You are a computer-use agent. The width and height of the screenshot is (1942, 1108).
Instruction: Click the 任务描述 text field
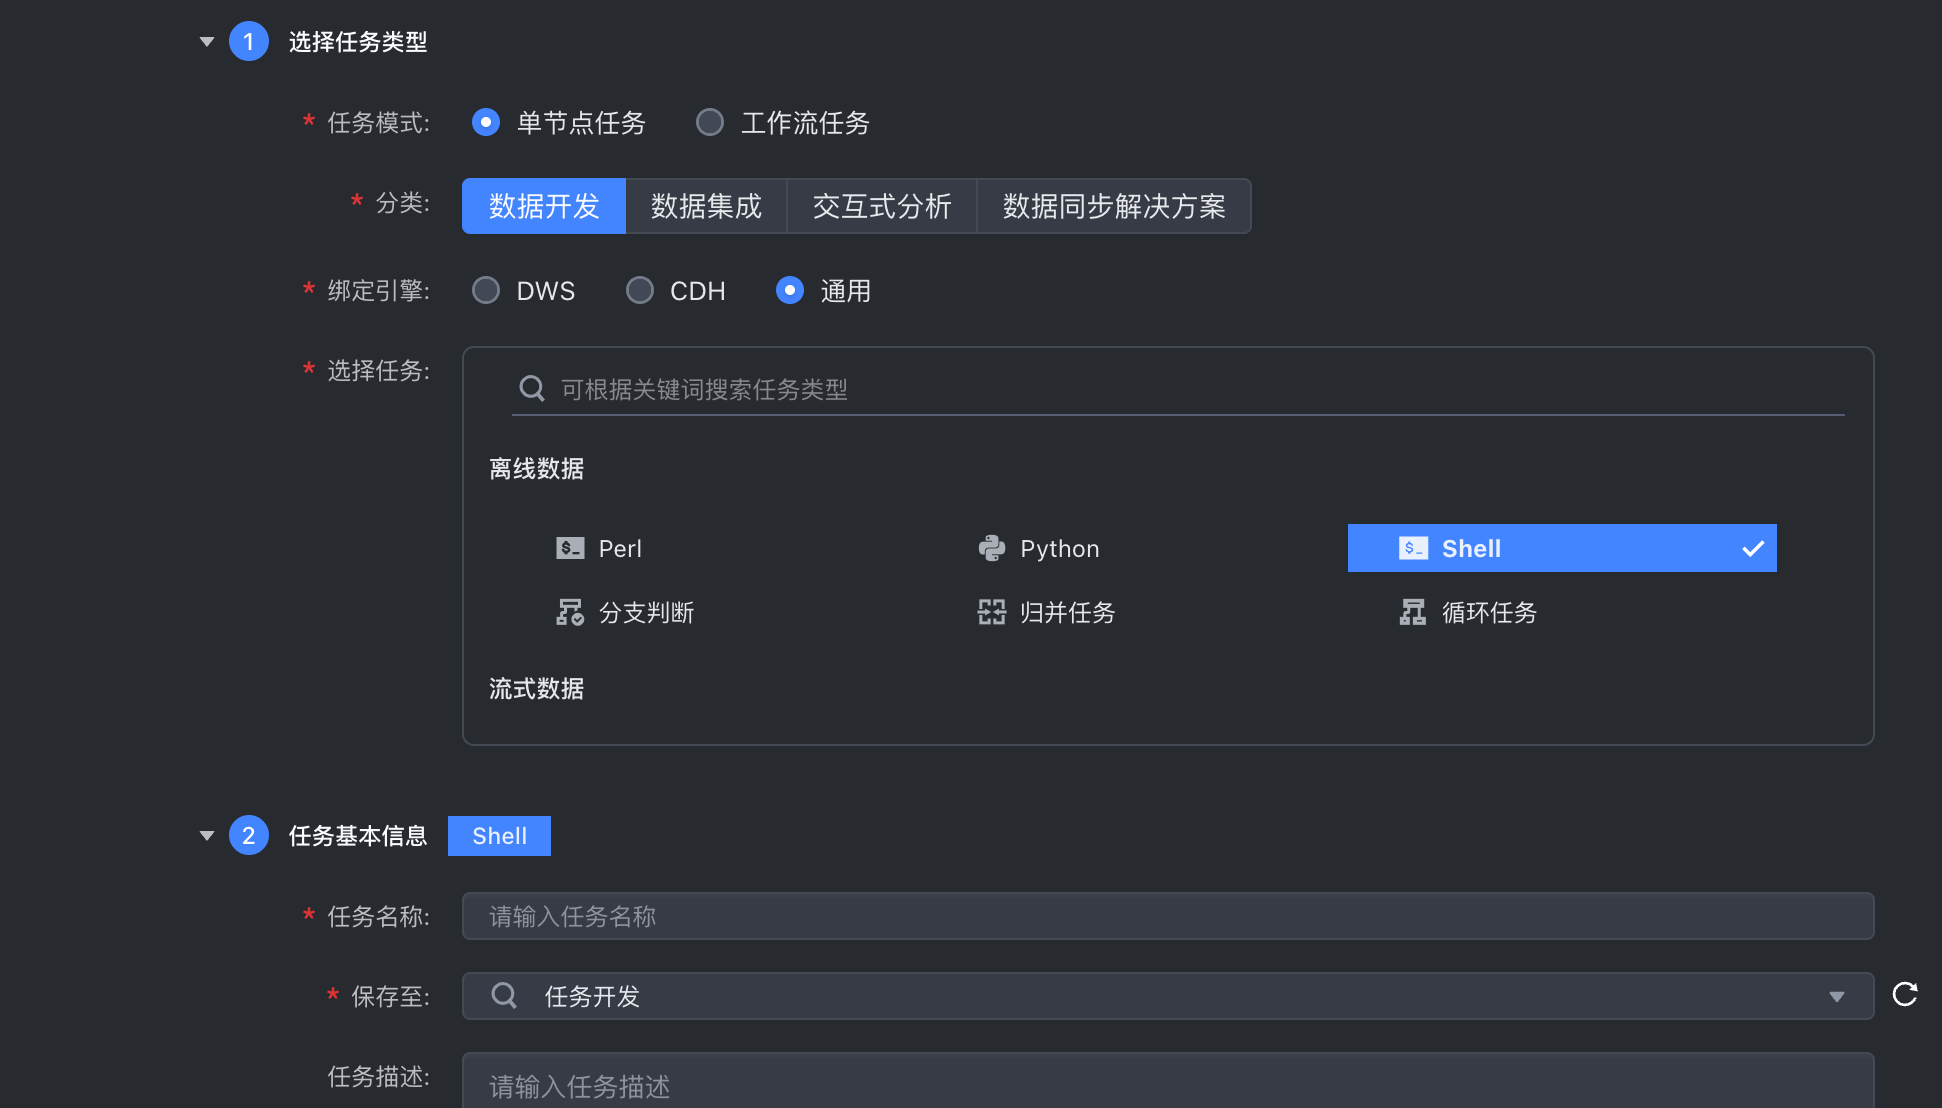point(1167,1085)
